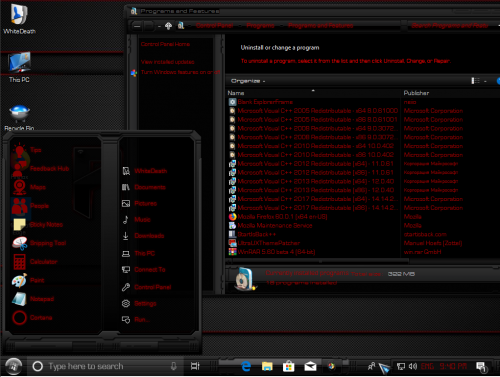This screenshot has height=377, width=500.
Task: Launch Notepad from start menu
Action: pyautogui.click(x=33, y=299)
